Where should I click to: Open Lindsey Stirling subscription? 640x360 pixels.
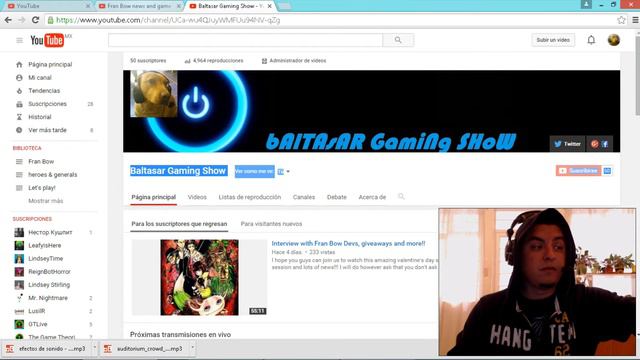point(49,284)
